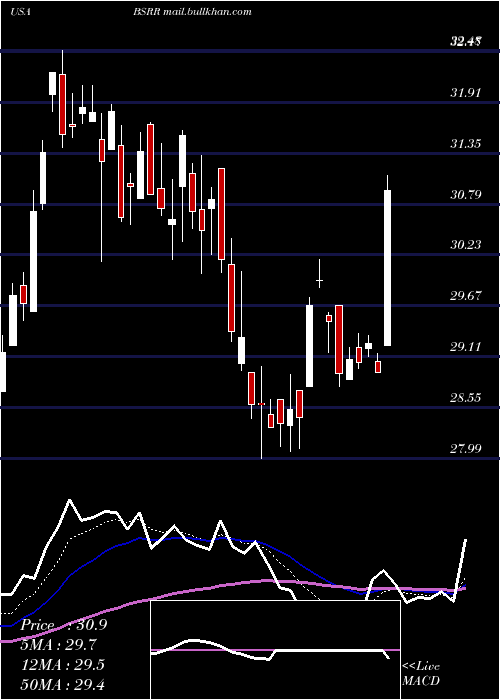Click the 32.47 price axis label
This screenshot has width=500, height=700.
466,42
